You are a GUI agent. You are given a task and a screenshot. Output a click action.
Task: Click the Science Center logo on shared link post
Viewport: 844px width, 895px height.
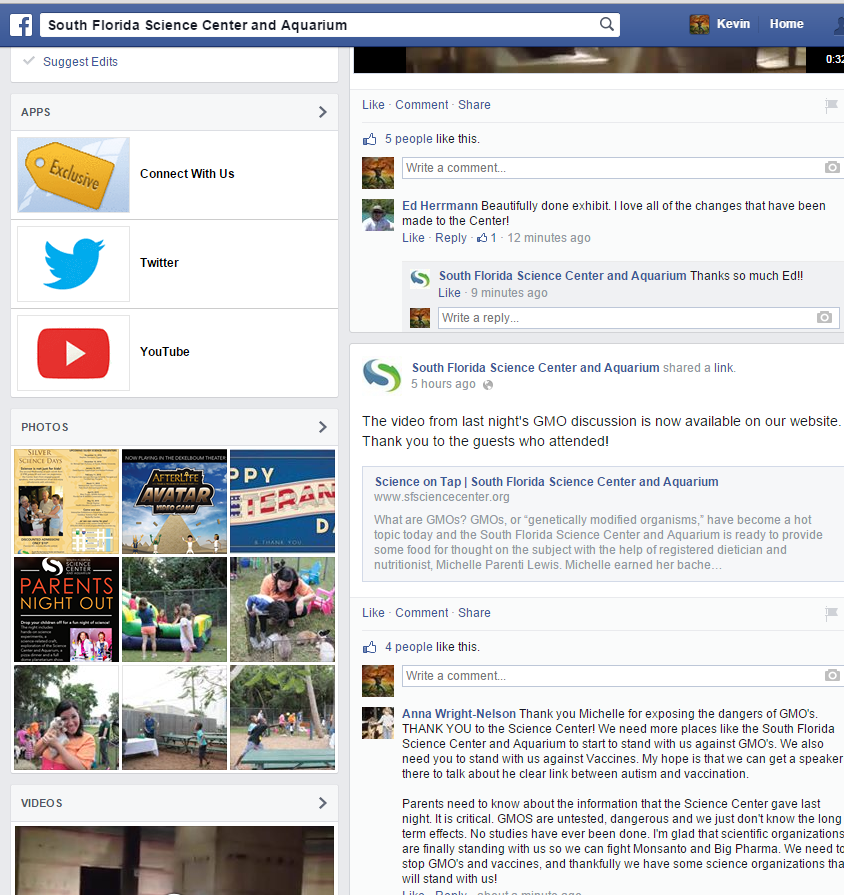pos(382,375)
